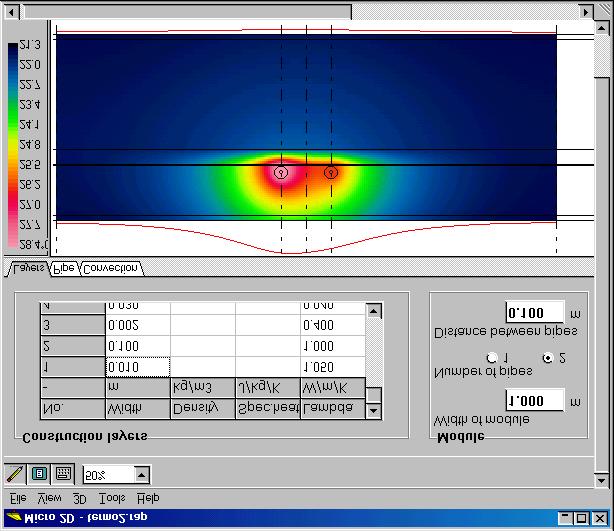Select the pencil edit tool icon
This screenshot has height=531, width=614.
pyautogui.click(x=15, y=474)
